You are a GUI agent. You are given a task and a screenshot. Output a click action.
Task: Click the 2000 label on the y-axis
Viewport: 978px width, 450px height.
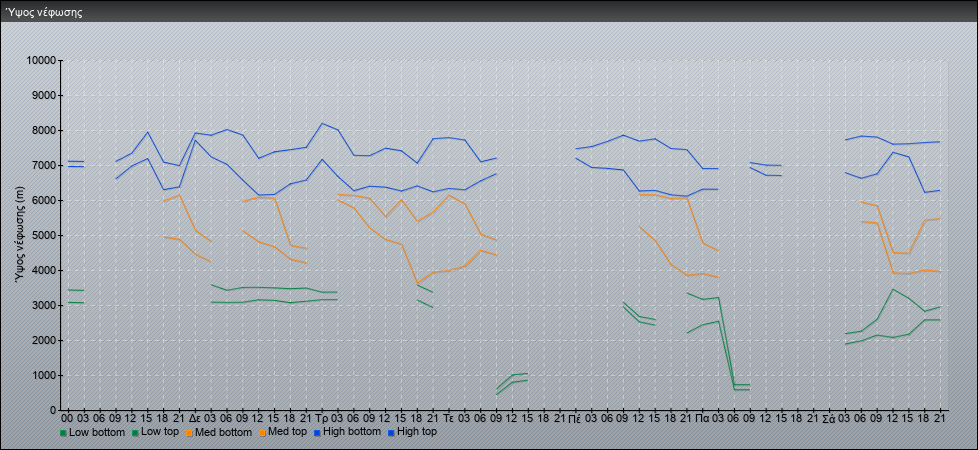point(45,340)
